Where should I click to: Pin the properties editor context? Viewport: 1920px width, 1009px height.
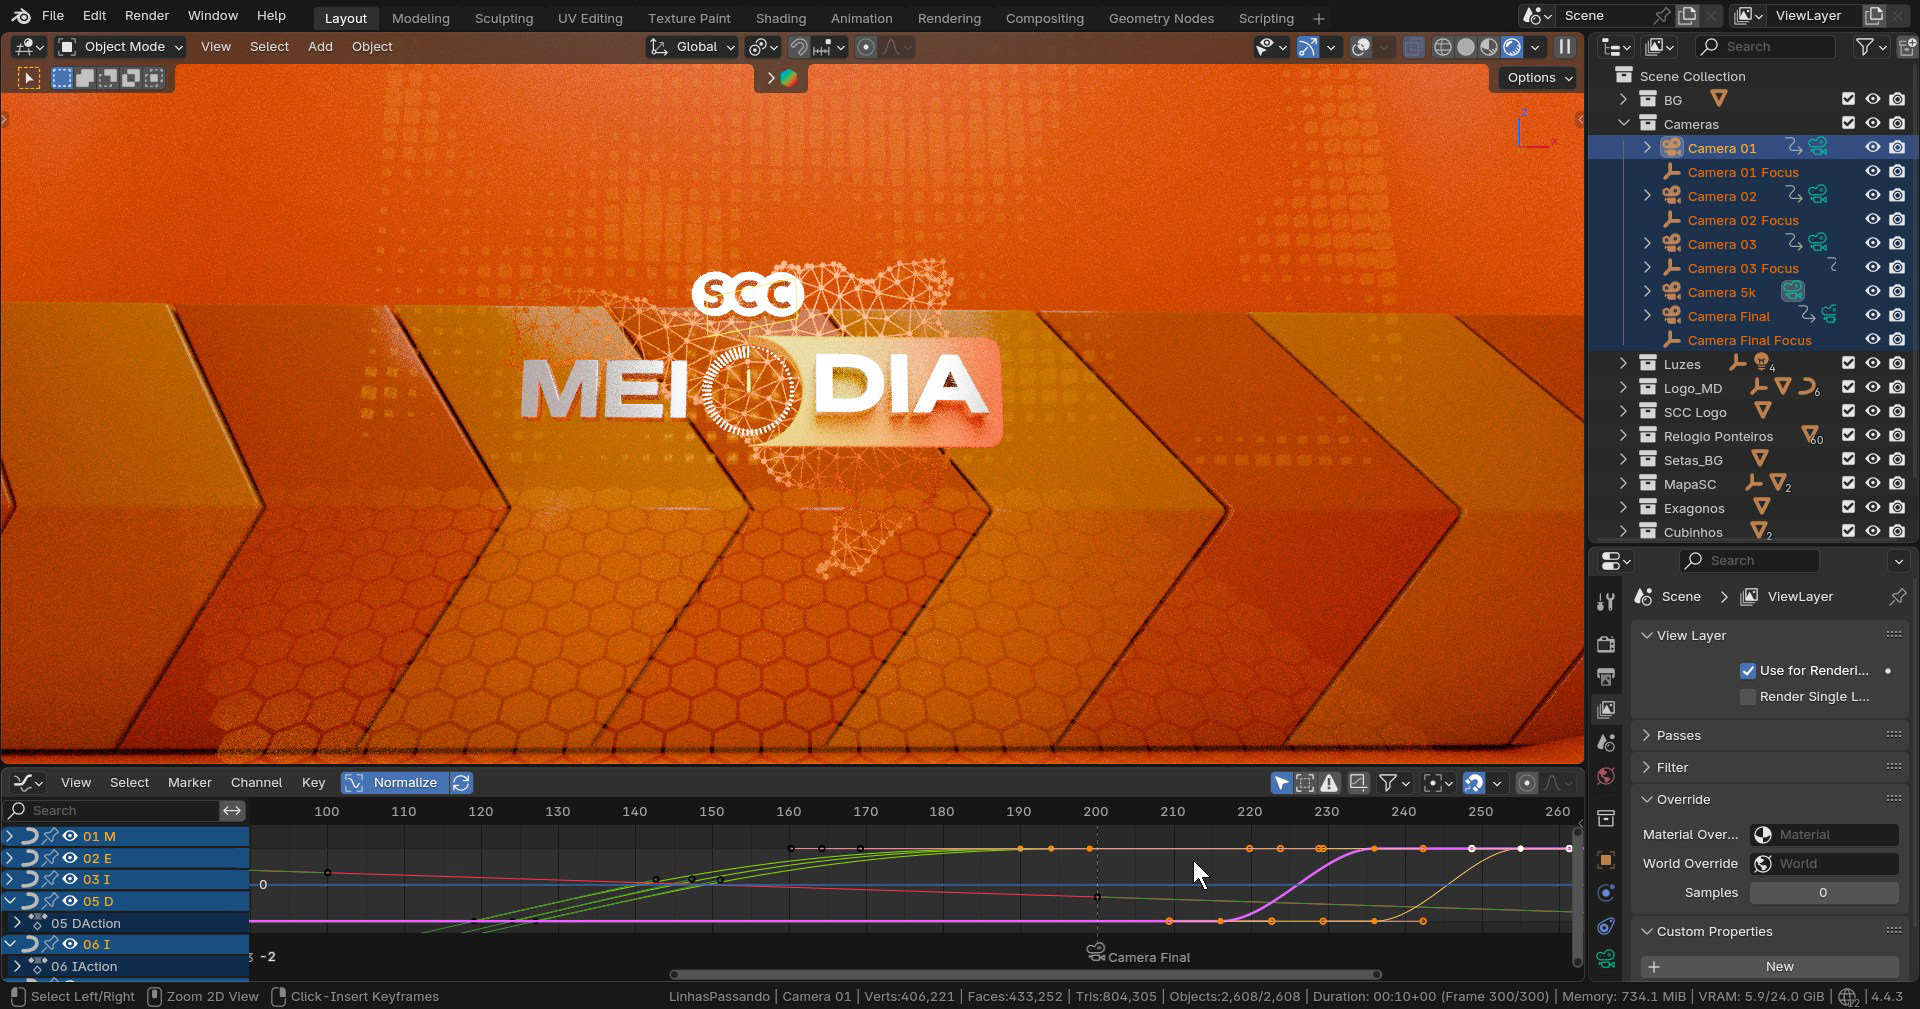click(x=1897, y=596)
